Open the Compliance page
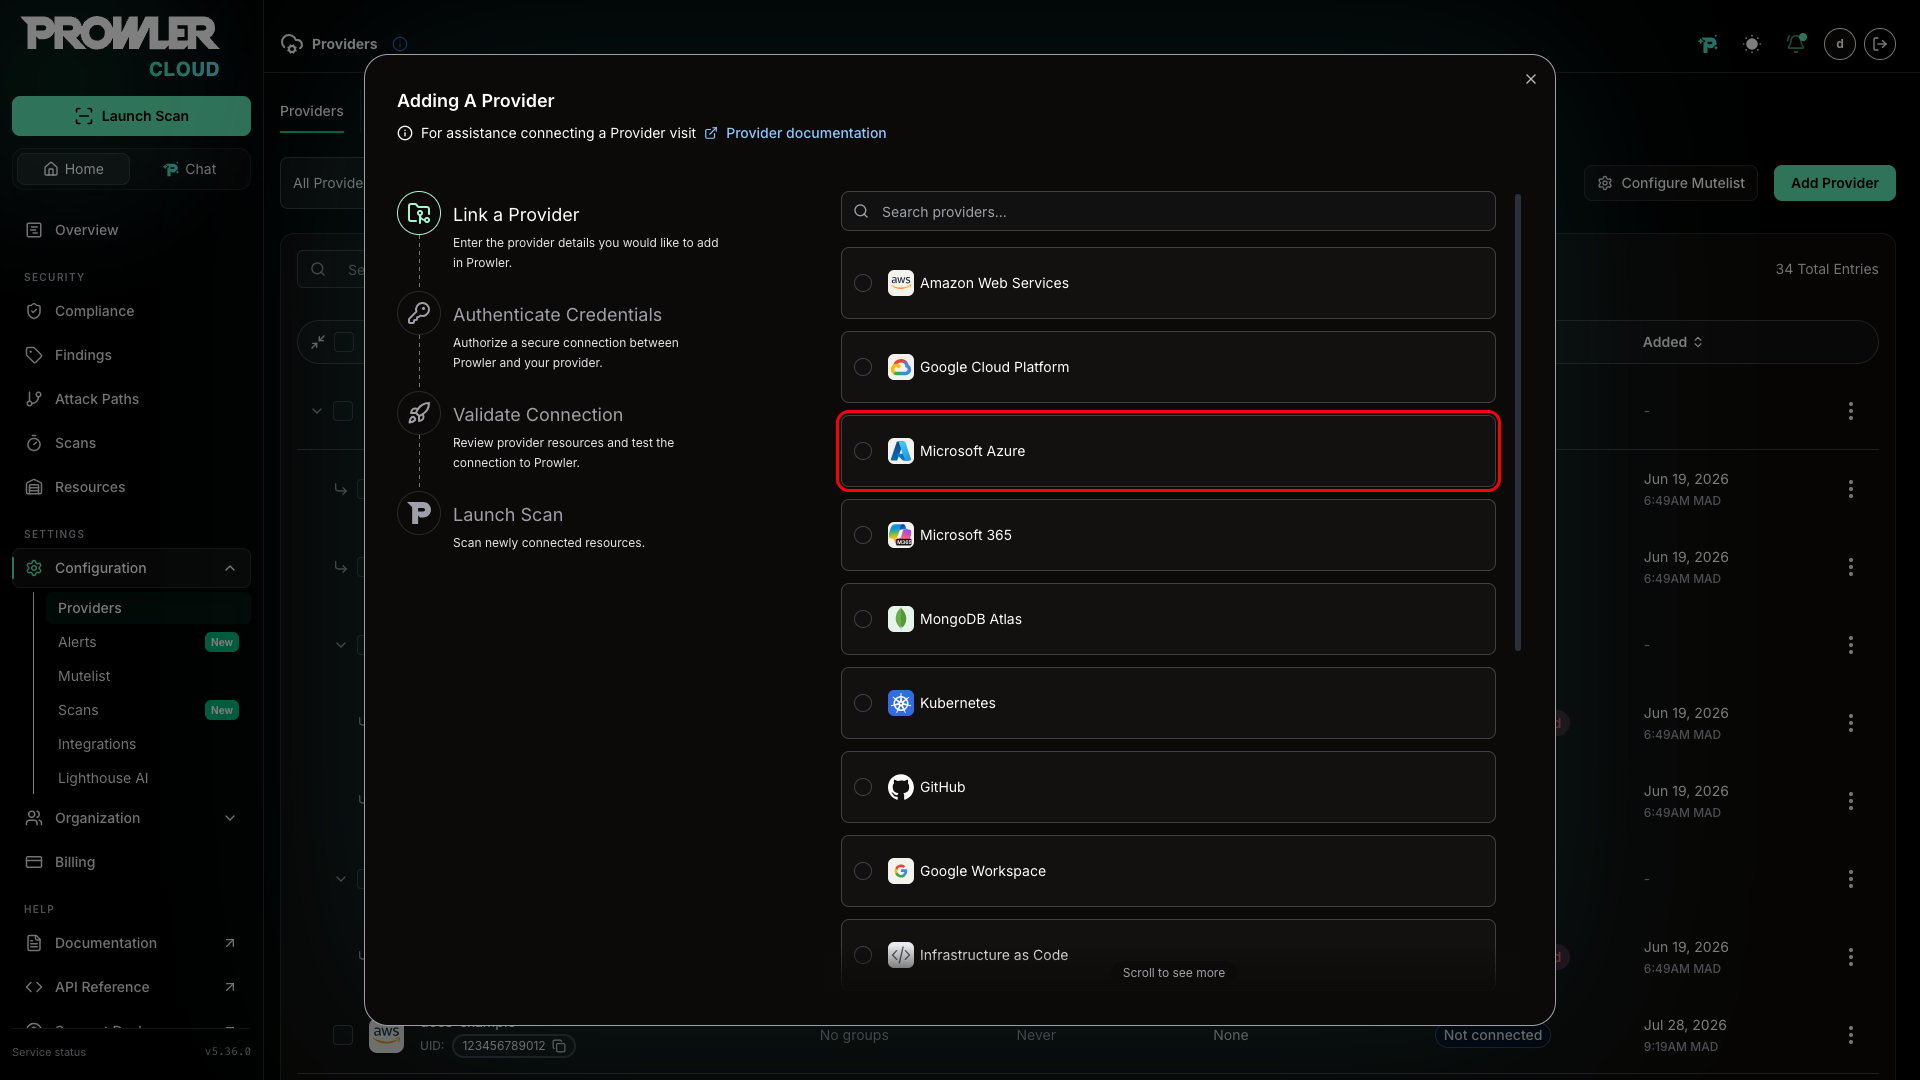The height and width of the screenshot is (1080, 1920). point(94,311)
